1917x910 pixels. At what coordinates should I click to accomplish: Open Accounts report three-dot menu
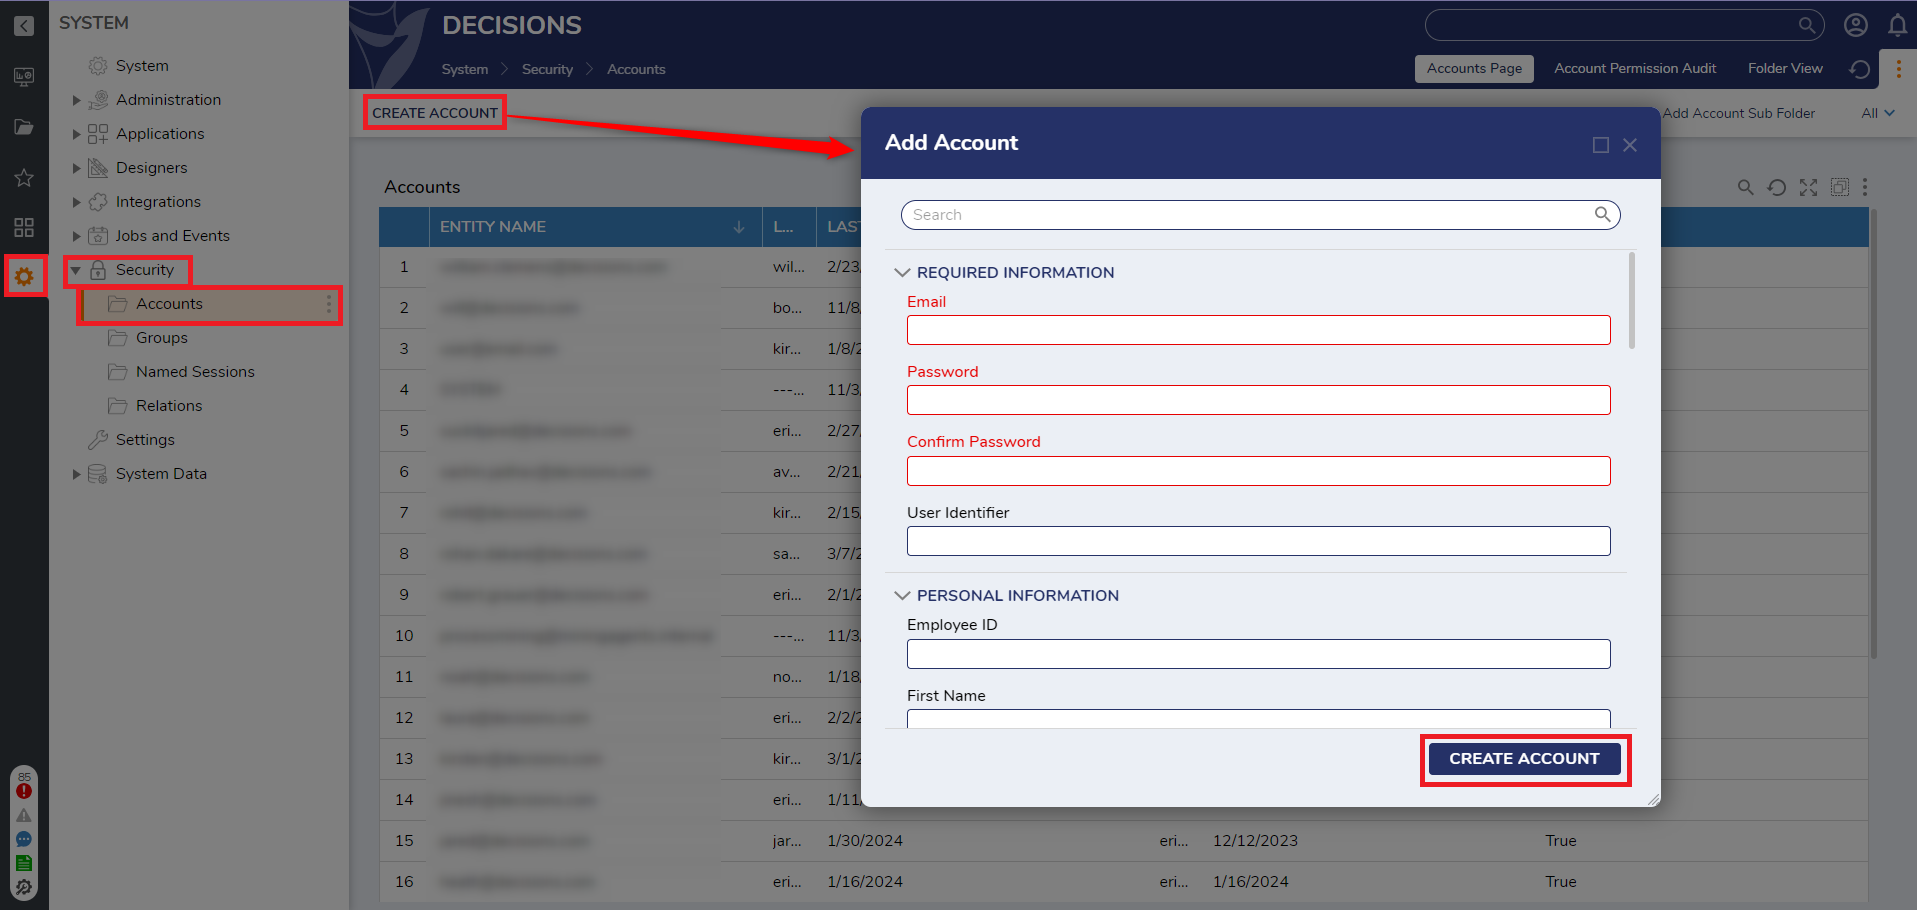pyautogui.click(x=1865, y=187)
